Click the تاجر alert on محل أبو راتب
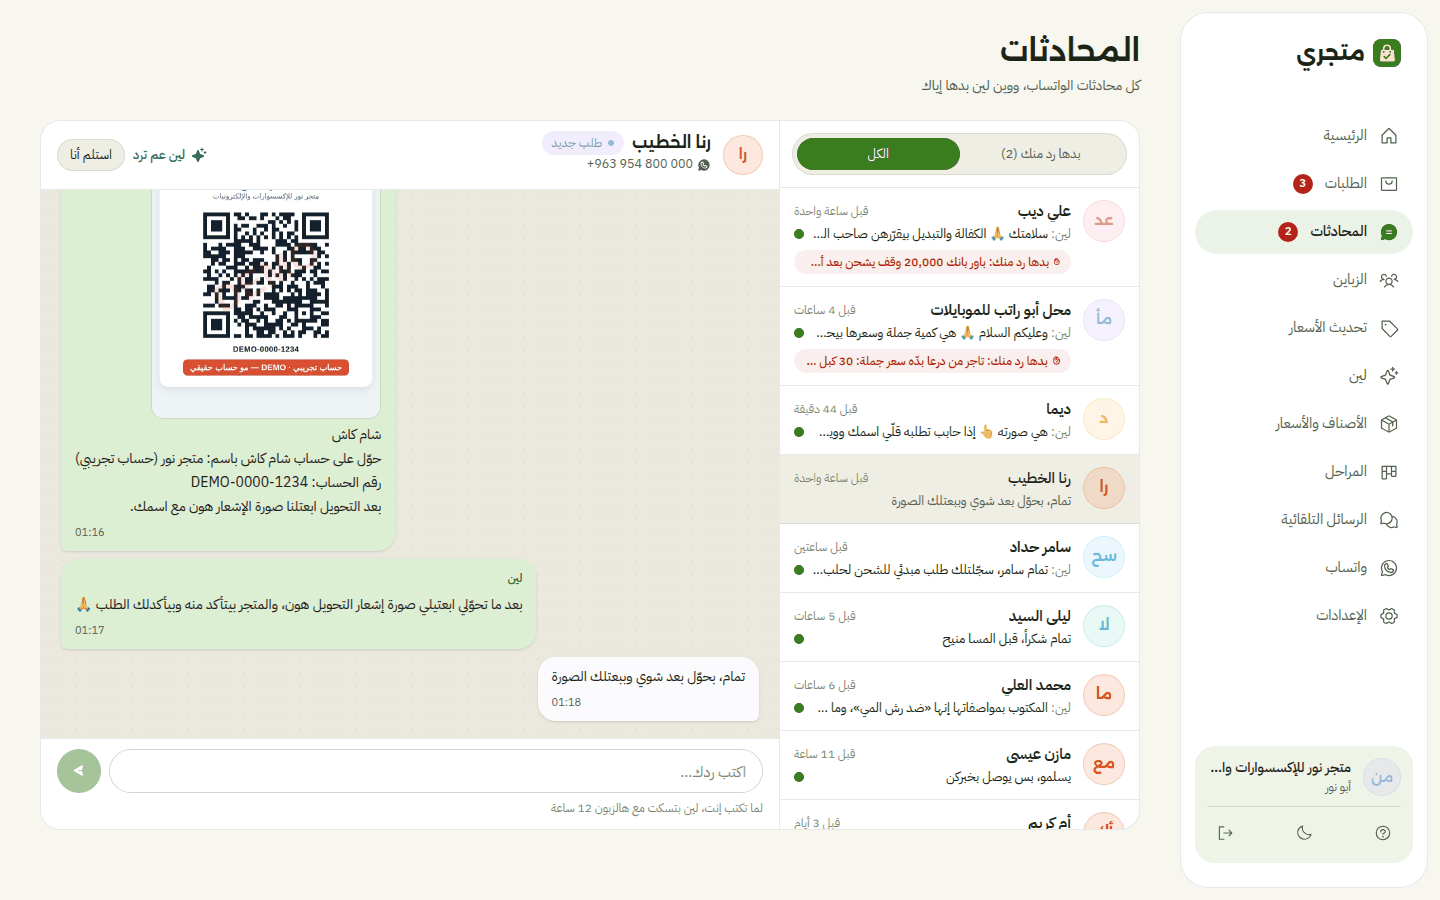Viewport: 1440px width, 900px height. click(x=933, y=361)
